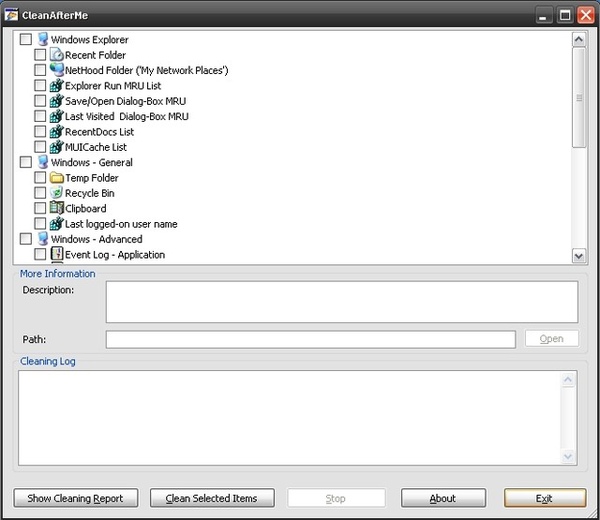Check the Recent Folder checkbox

[x=40, y=55]
